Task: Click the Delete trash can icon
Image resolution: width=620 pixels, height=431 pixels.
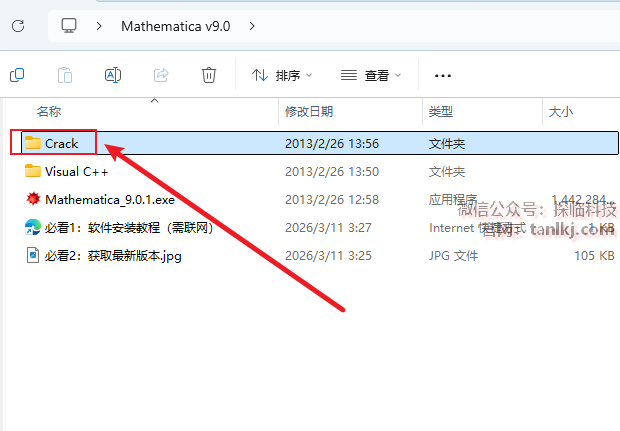Action: tap(209, 75)
